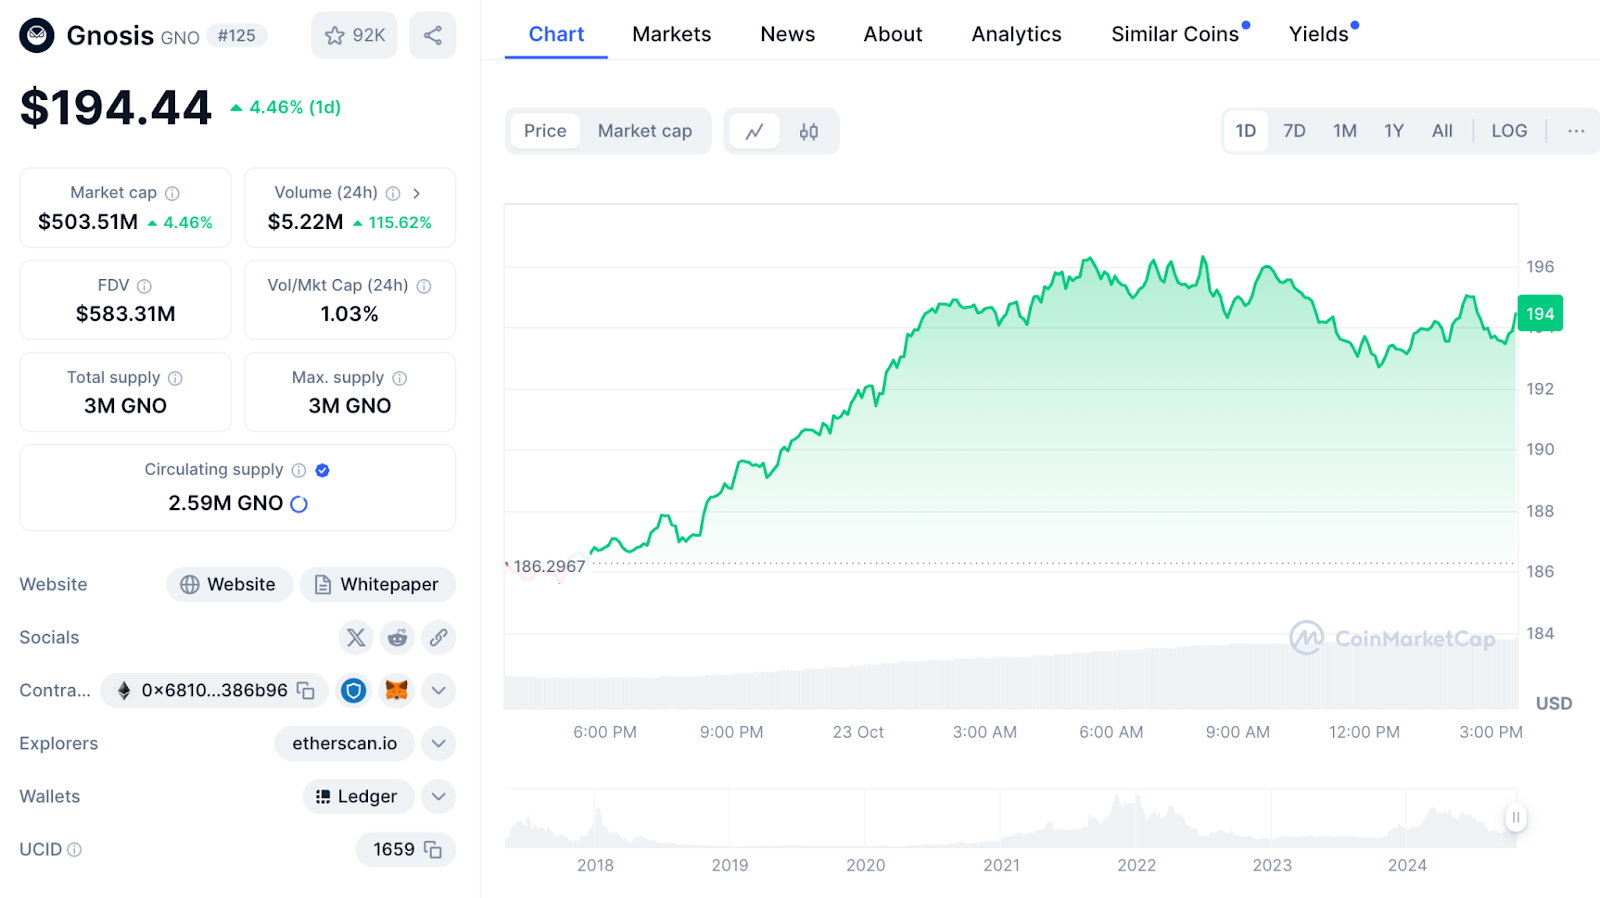Open Vol/Mkt Cap (24h) info icon
The height and width of the screenshot is (898, 1600).
point(424,286)
